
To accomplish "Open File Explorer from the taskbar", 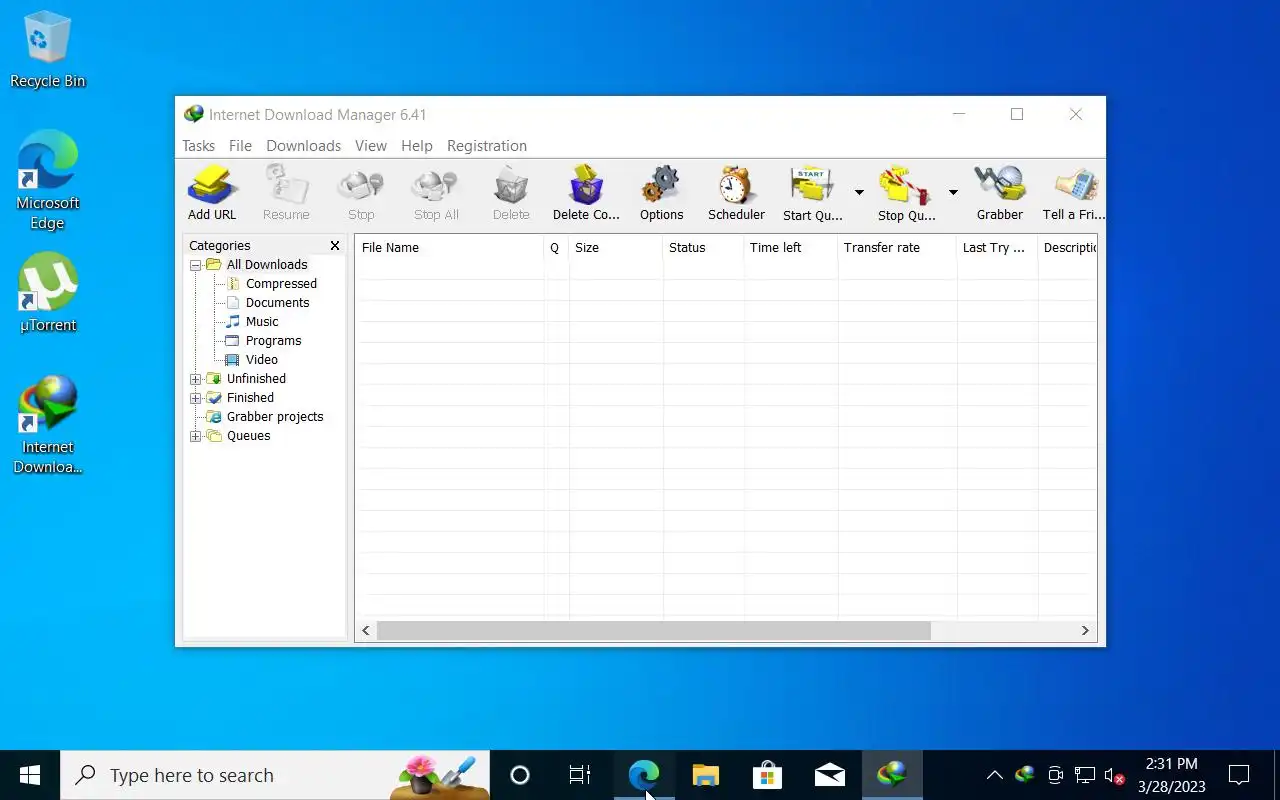I will click(706, 775).
